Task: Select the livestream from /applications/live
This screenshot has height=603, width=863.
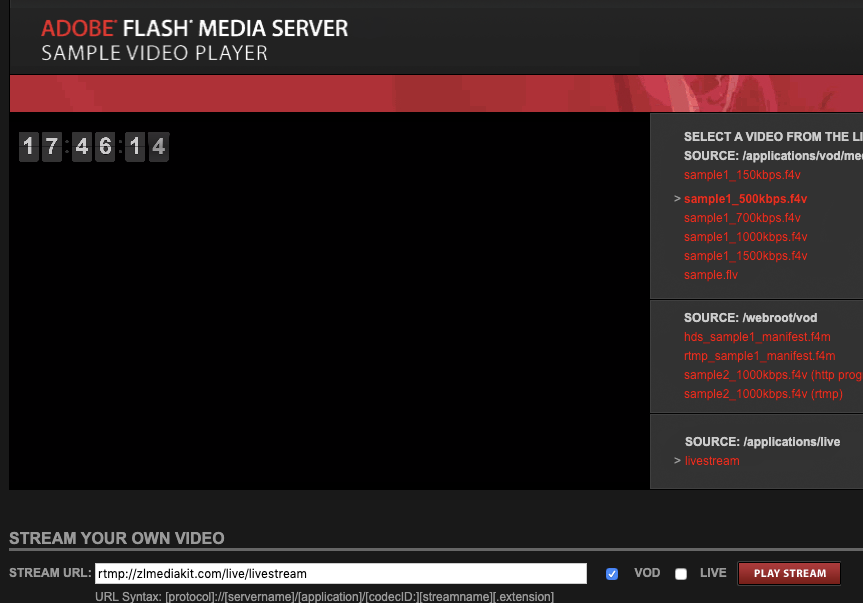Action: (712, 460)
